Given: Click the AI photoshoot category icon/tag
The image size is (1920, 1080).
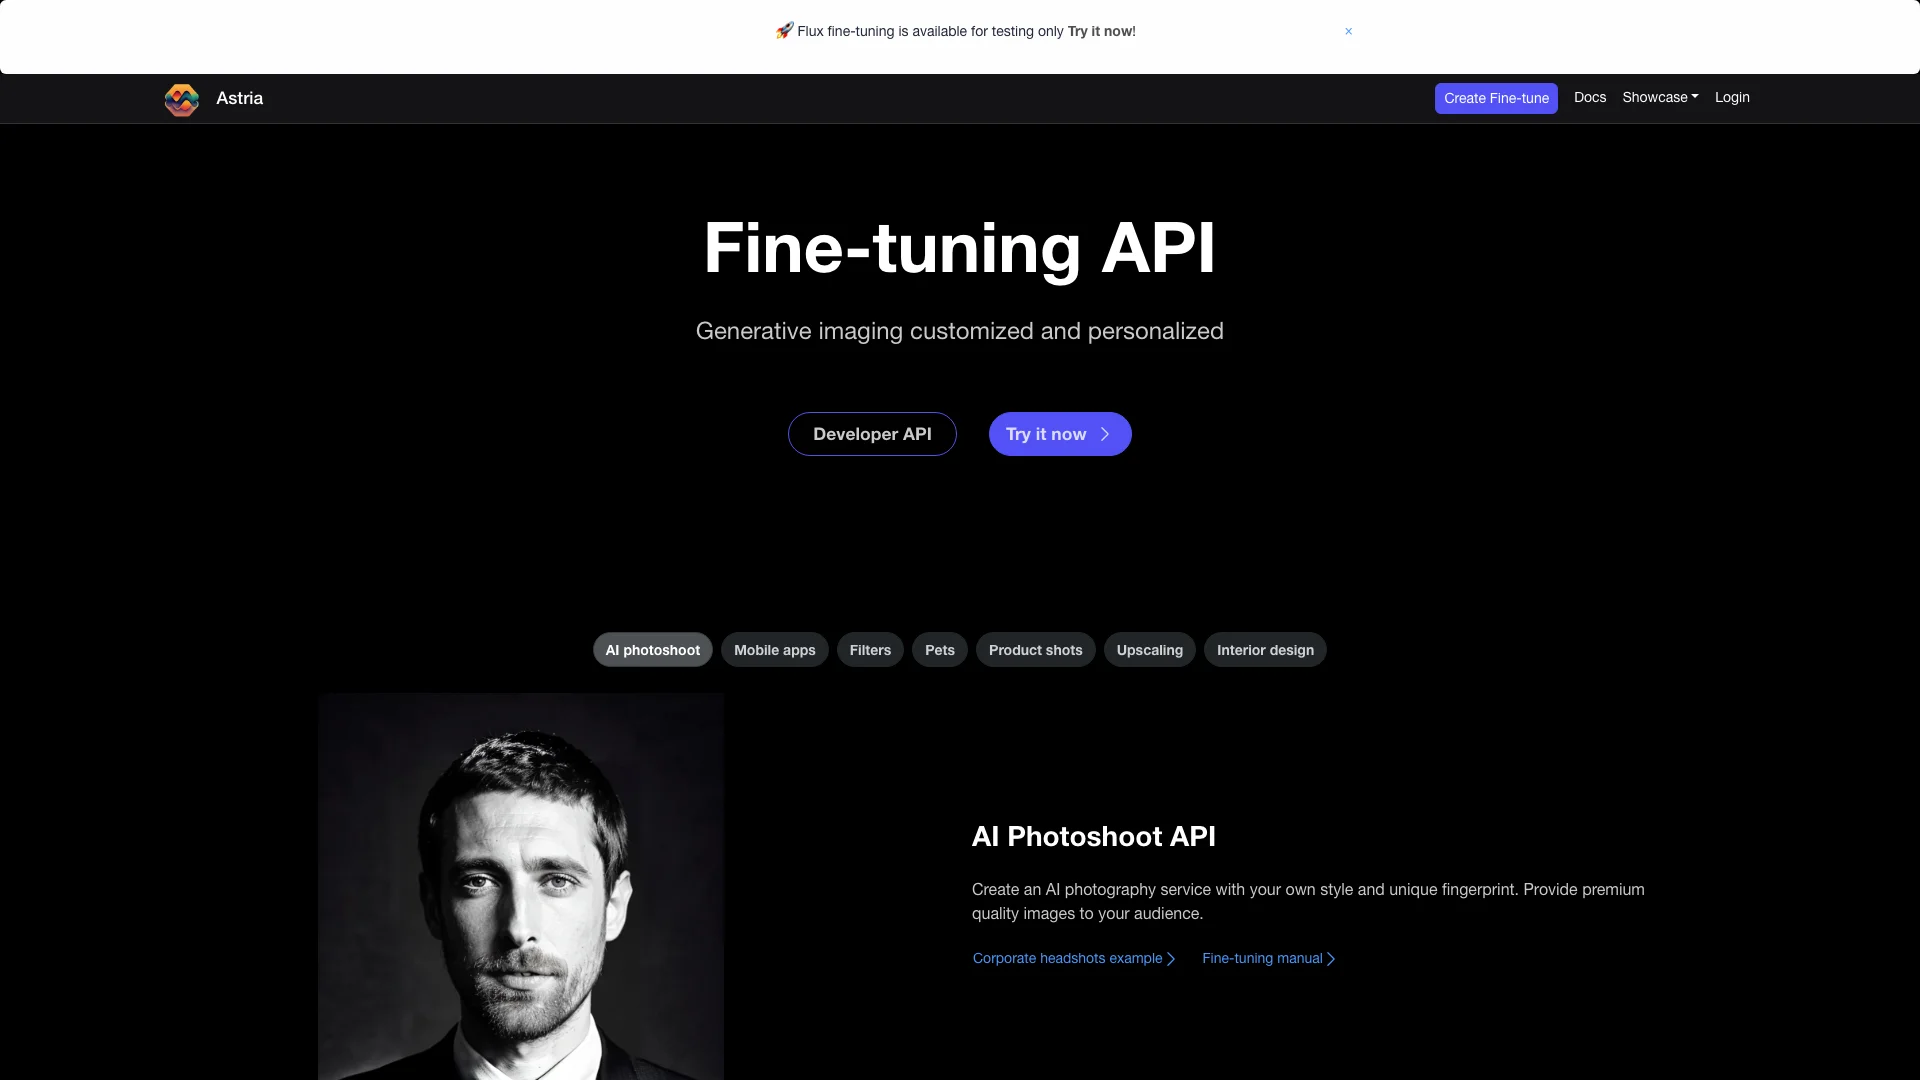Looking at the screenshot, I should tap(653, 649).
